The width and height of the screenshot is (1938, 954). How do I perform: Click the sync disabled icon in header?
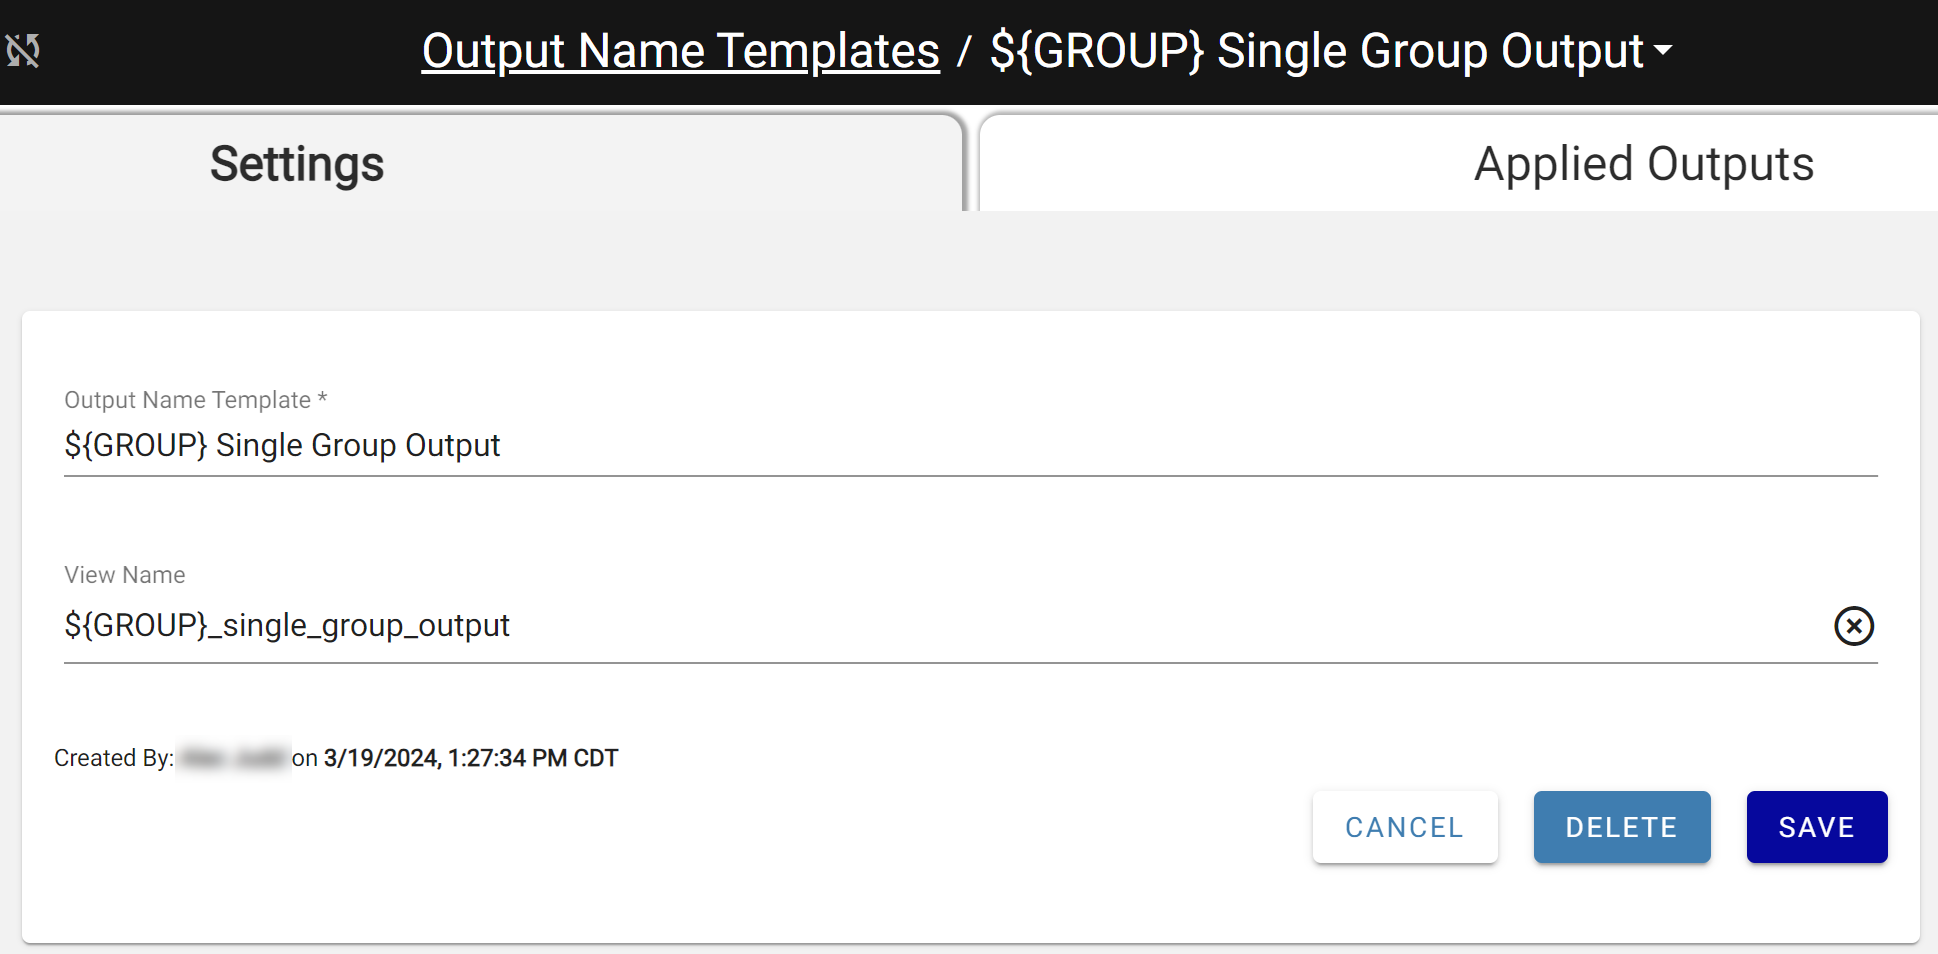click(23, 50)
